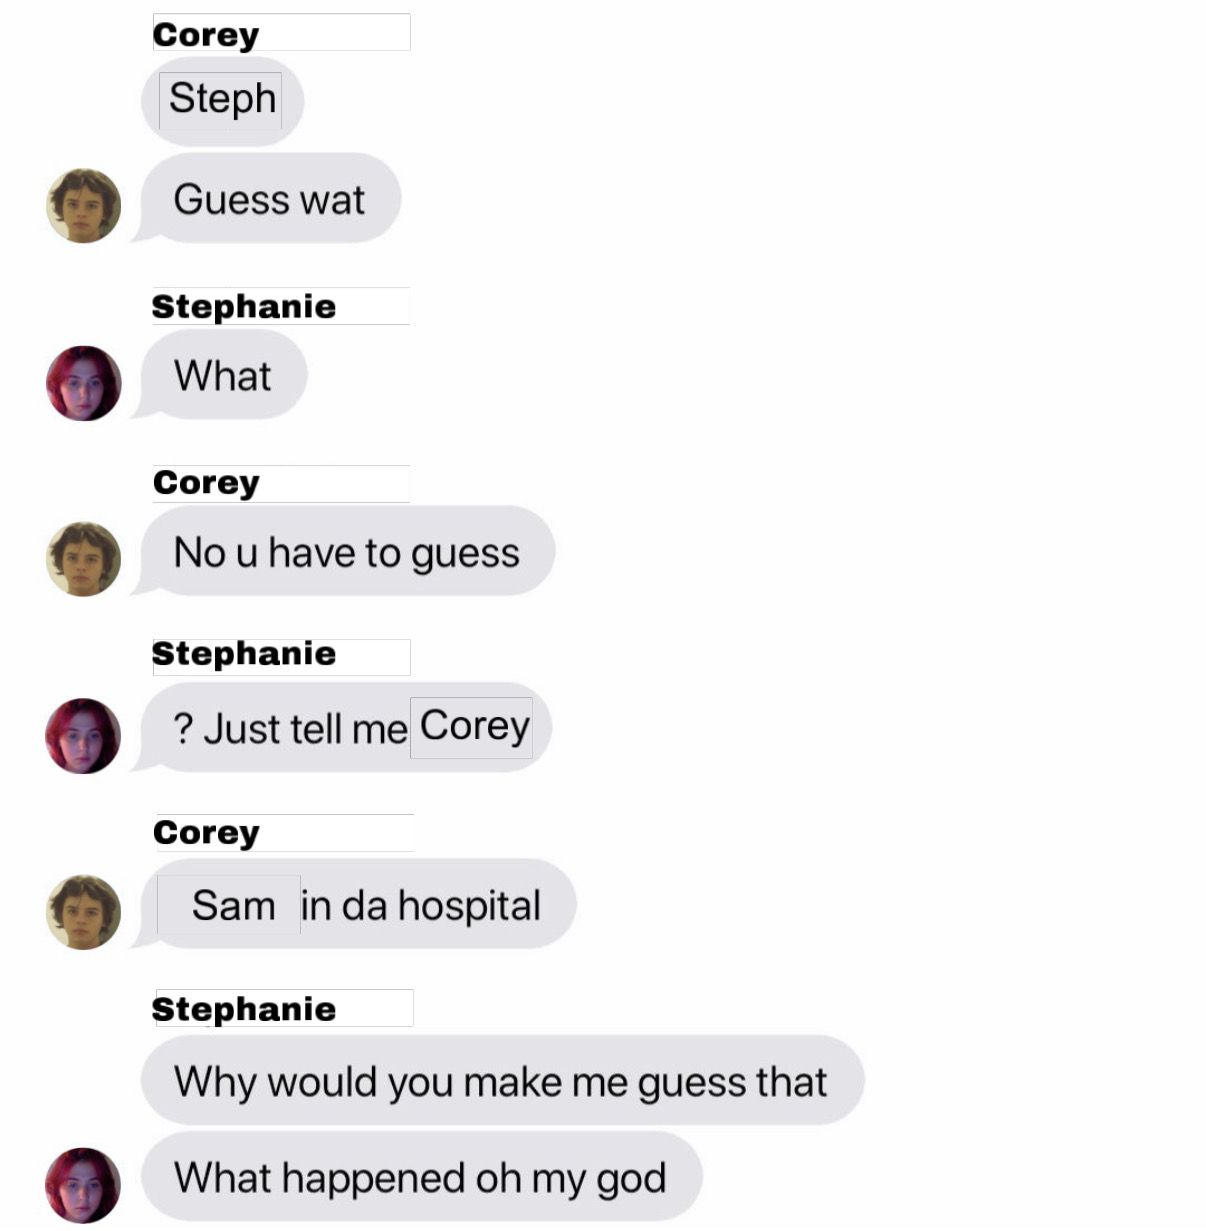1206x1231 pixels.
Task: Click the Corey name above "No u have to guess"
Action: [x=206, y=482]
